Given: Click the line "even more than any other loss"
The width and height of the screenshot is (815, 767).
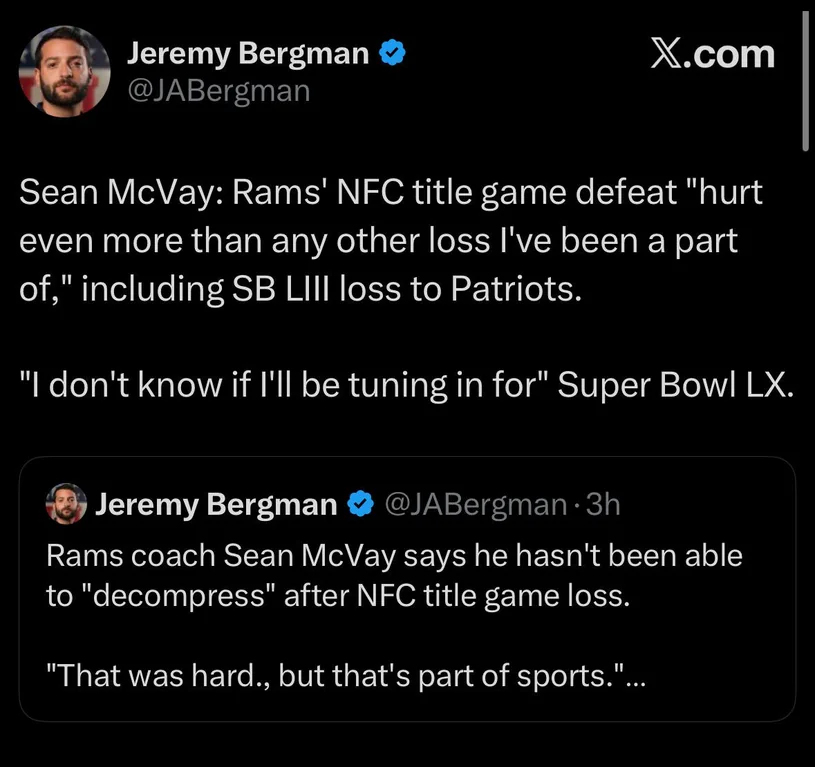Looking at the screenshot, I should click(384, 241).
